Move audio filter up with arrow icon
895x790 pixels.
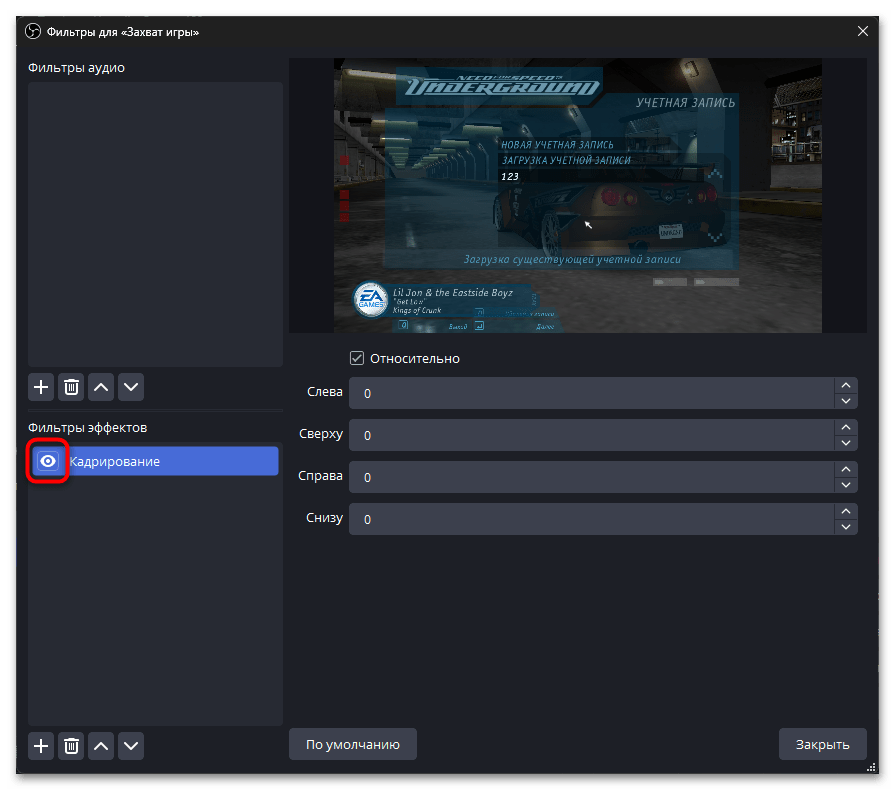(101, 387)
